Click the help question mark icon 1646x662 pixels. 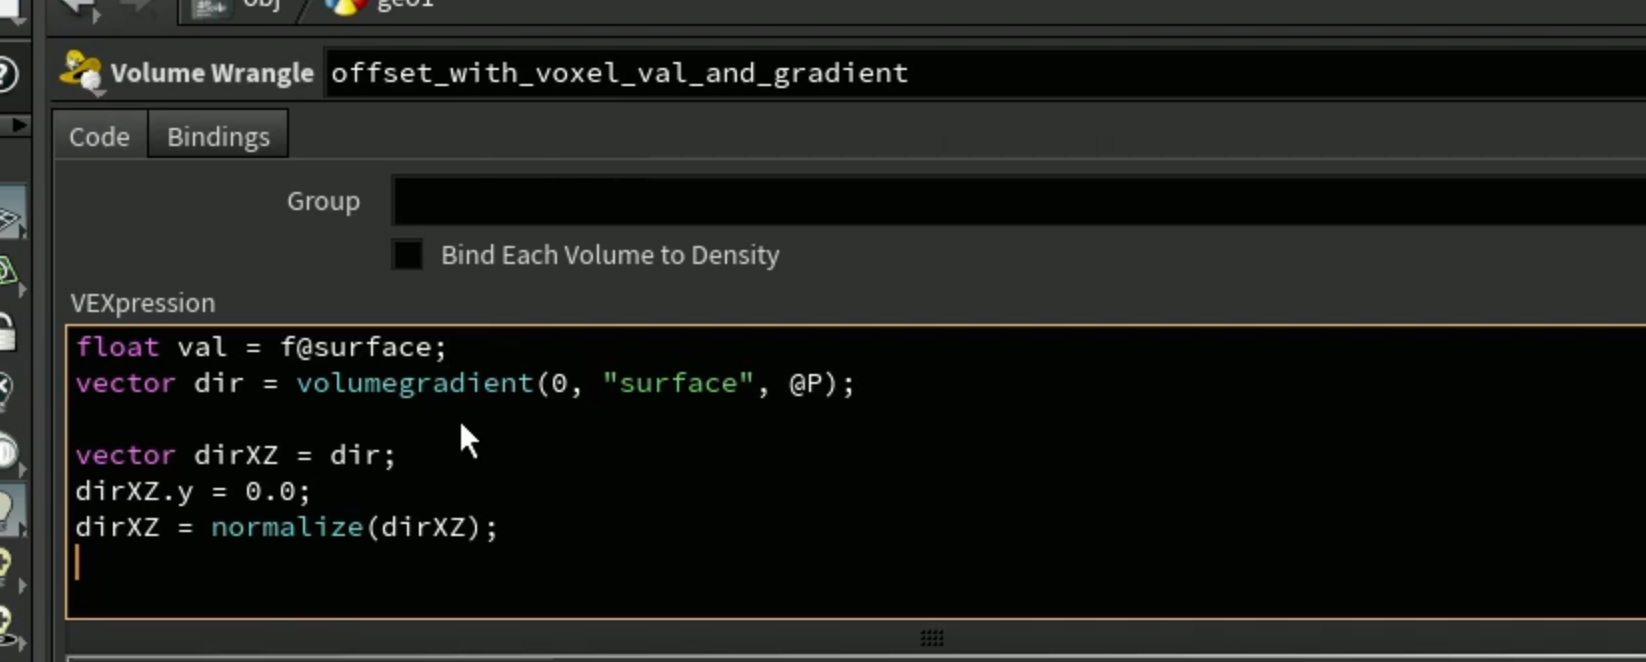pos(7,73)
